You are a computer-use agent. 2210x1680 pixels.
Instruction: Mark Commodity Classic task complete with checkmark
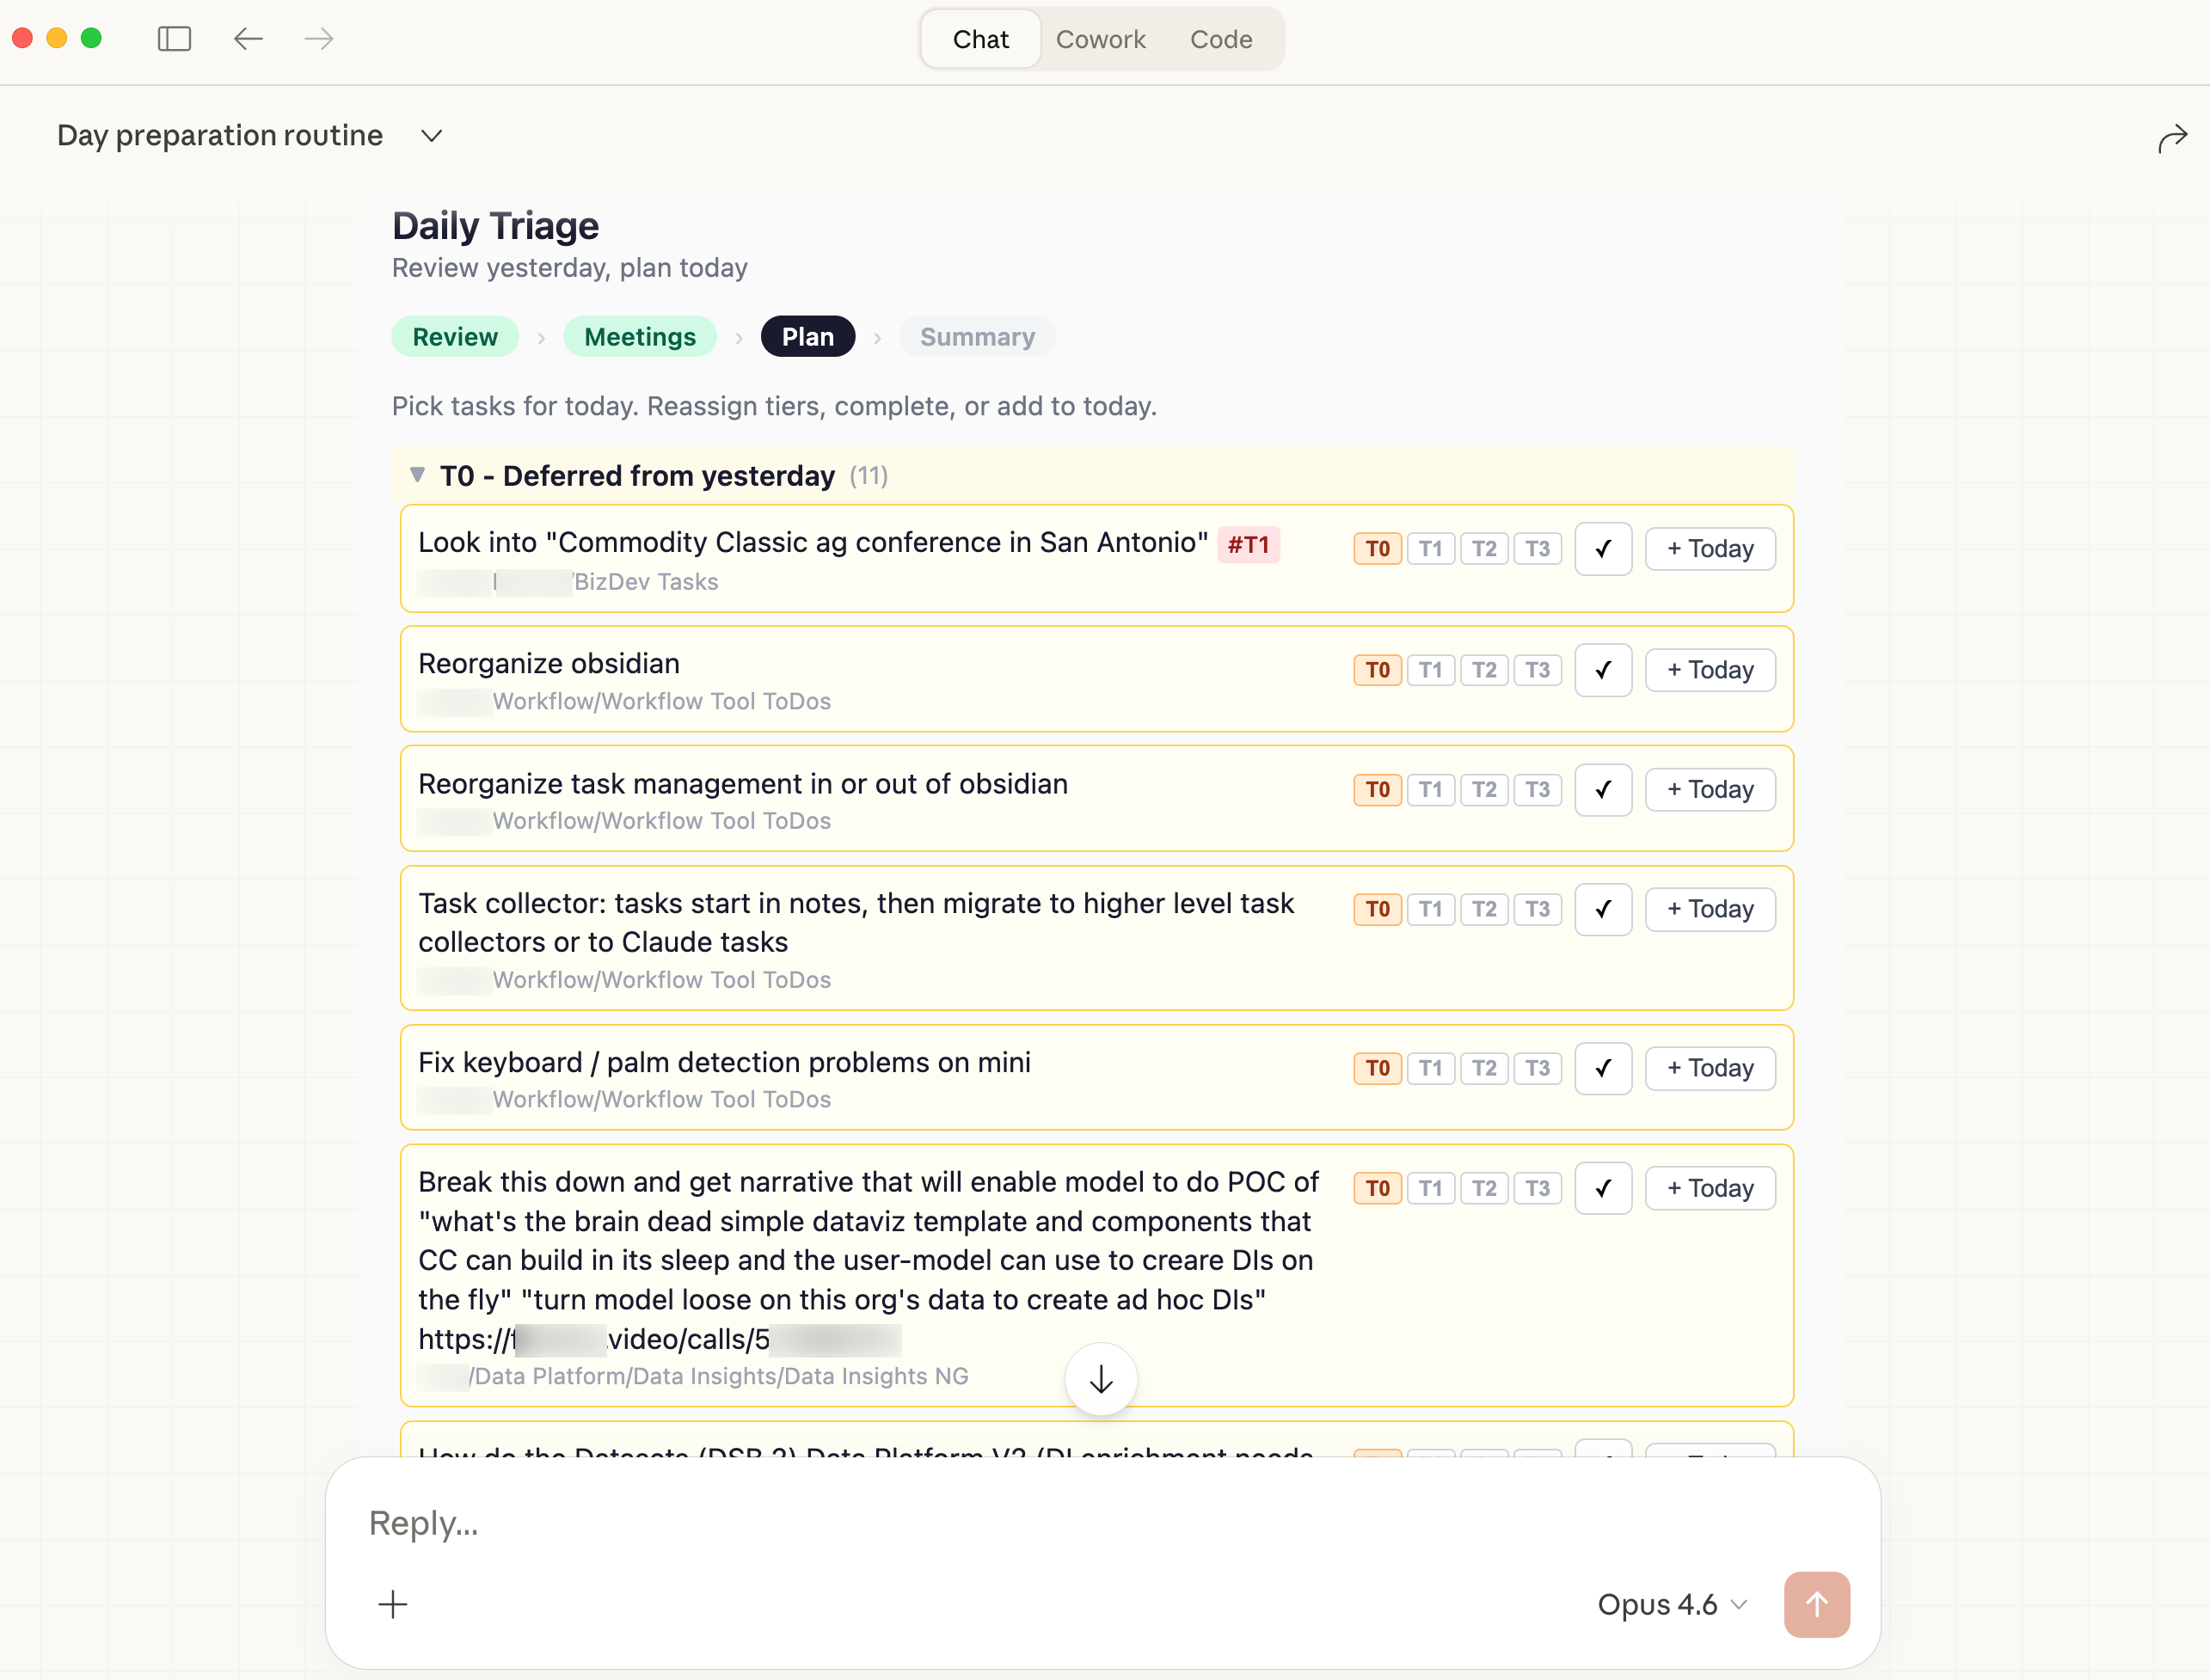1603,549
